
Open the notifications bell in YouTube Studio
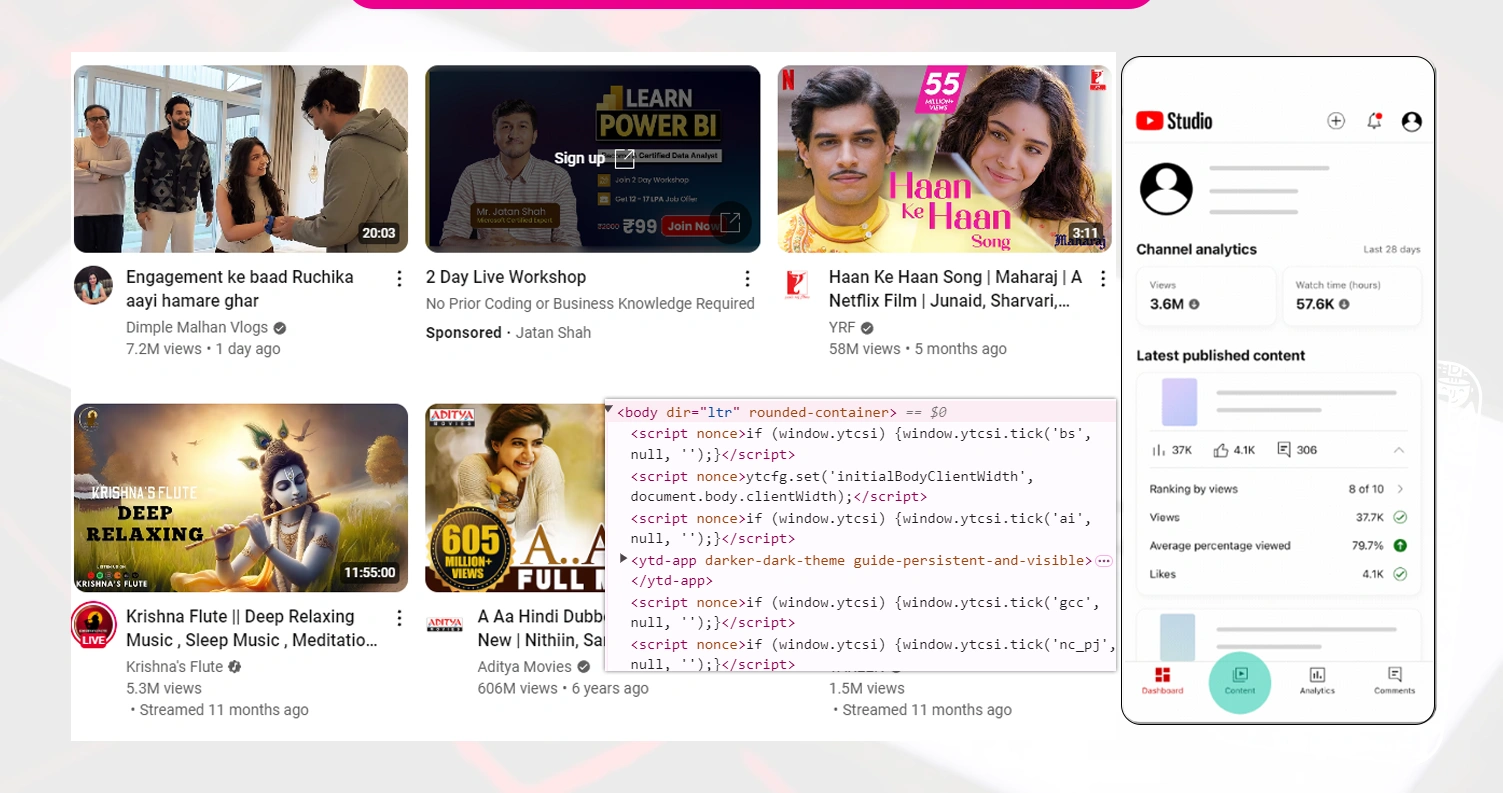[x=1374, y=121]
